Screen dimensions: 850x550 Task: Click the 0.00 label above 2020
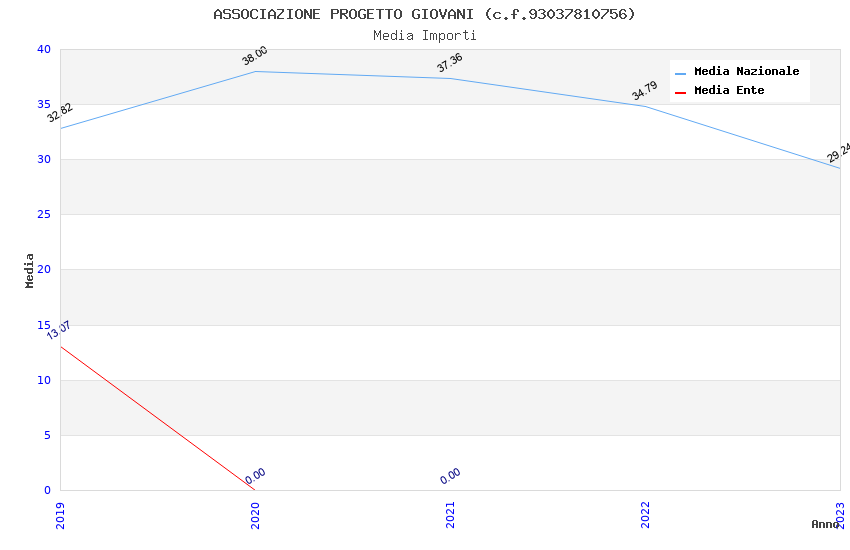pos(255,476)
